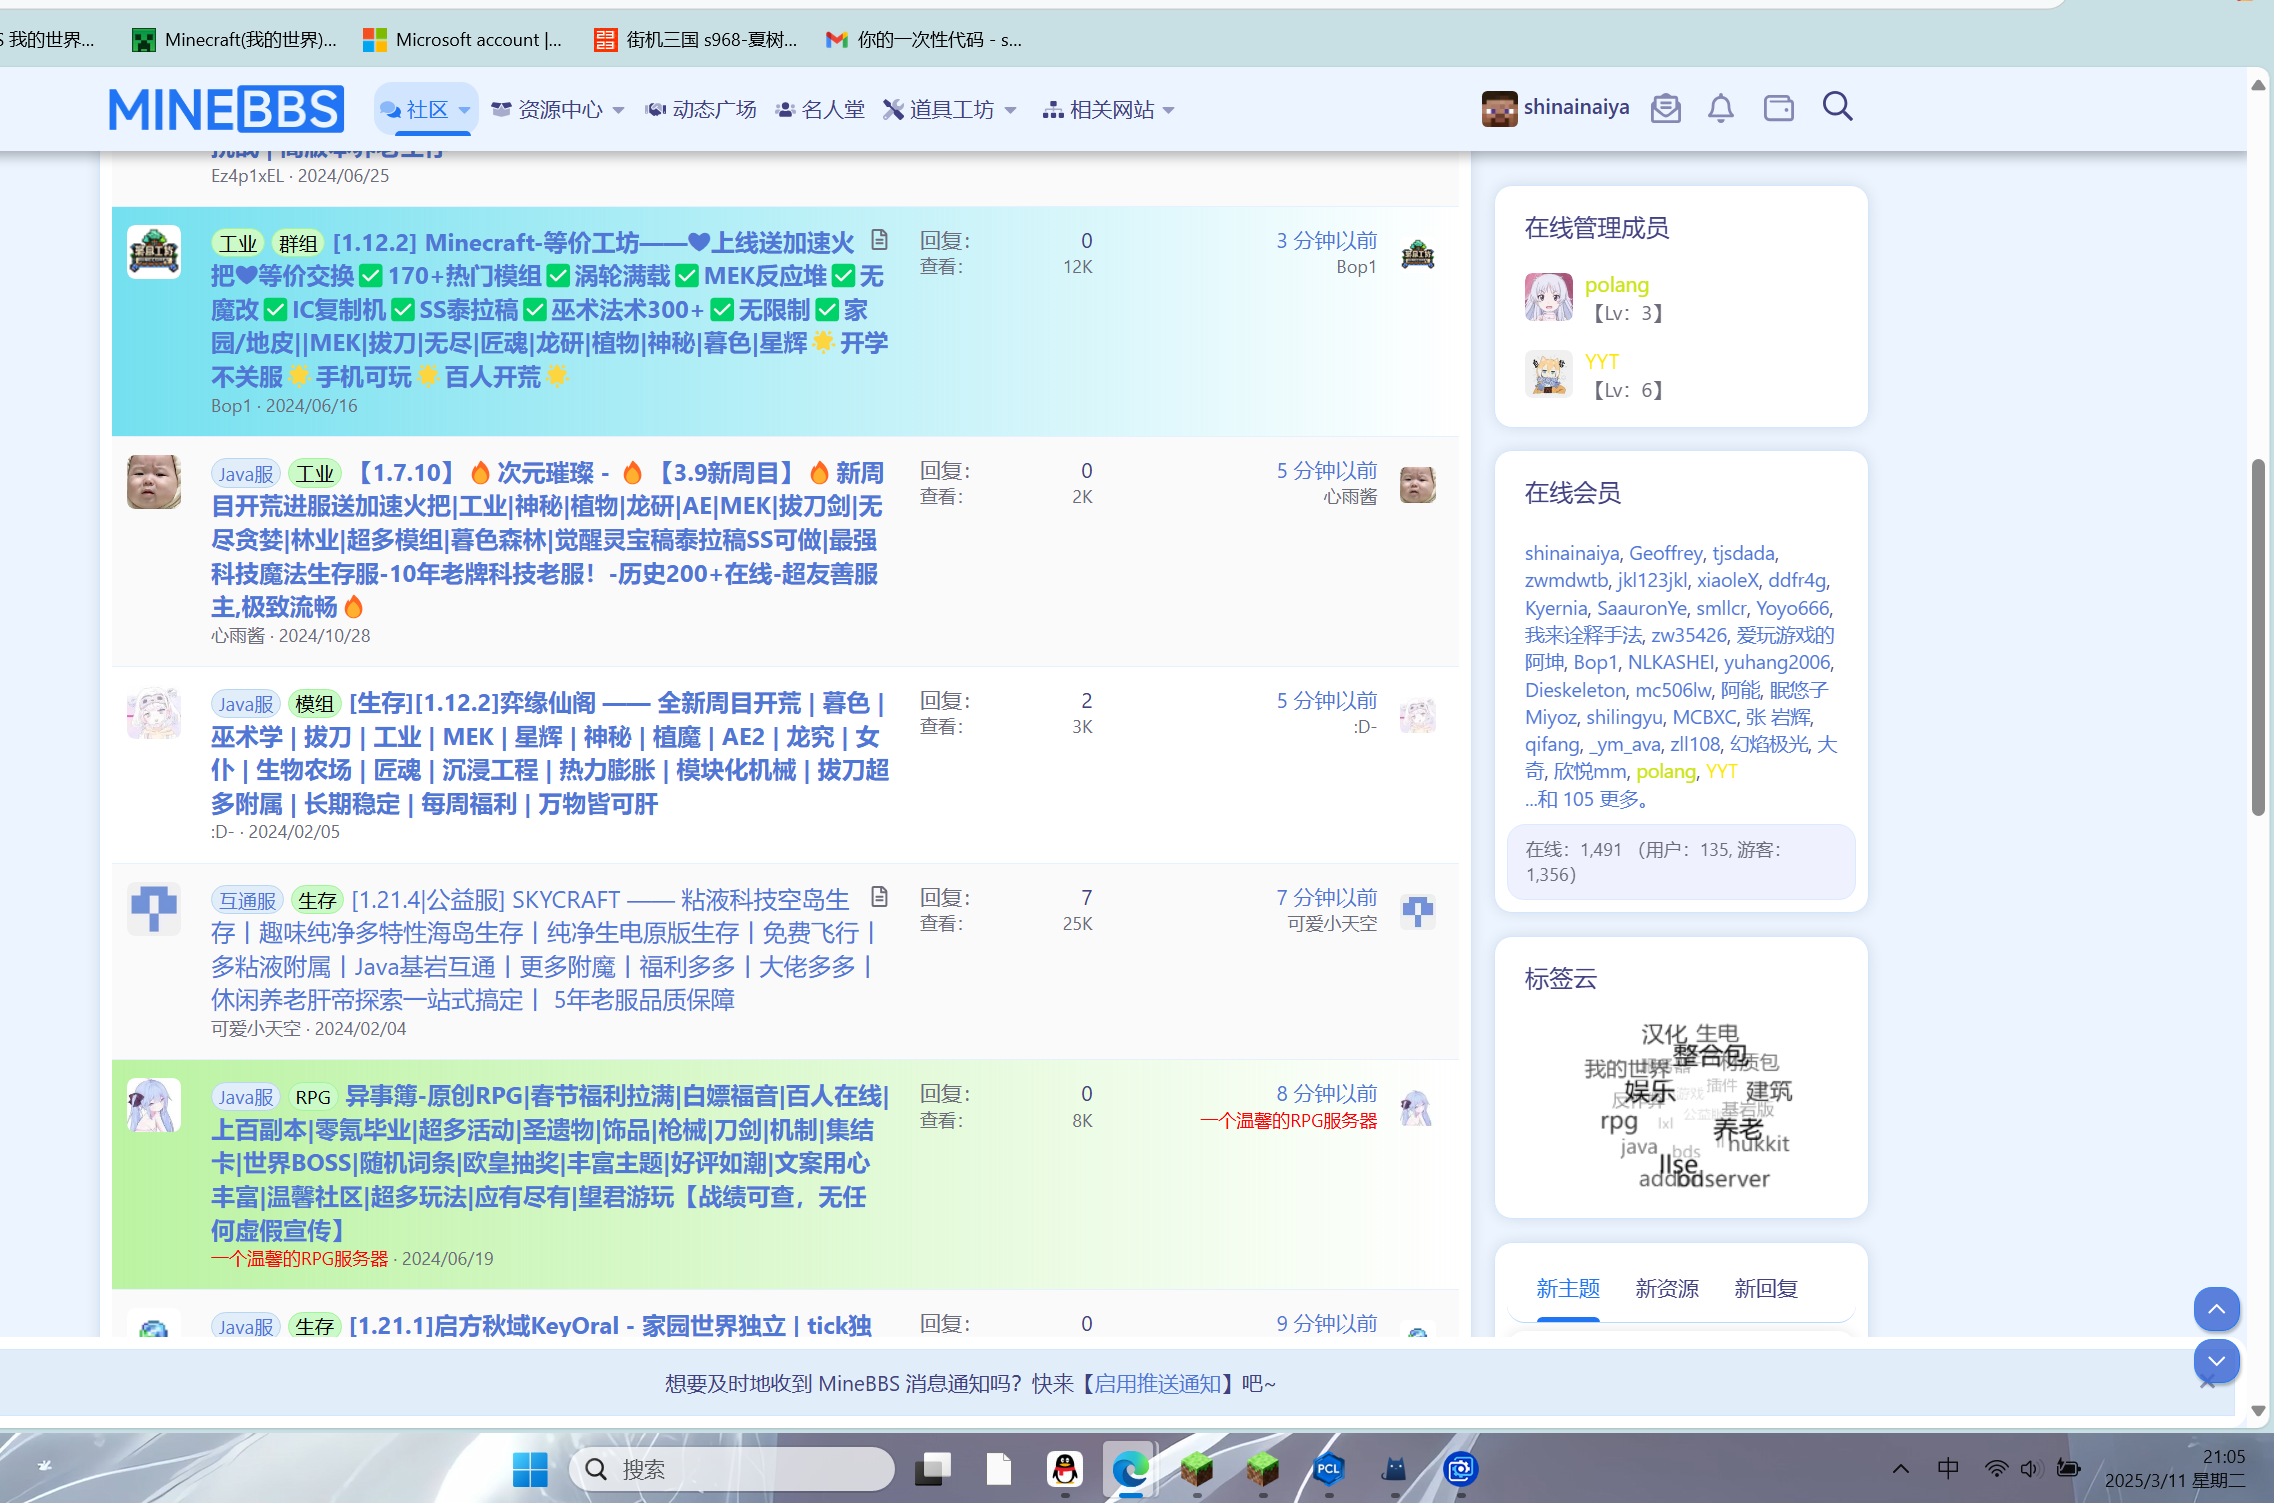
Task: Click RPG prefix tag on 异事簿 thread
Action: coord(313,1097)
